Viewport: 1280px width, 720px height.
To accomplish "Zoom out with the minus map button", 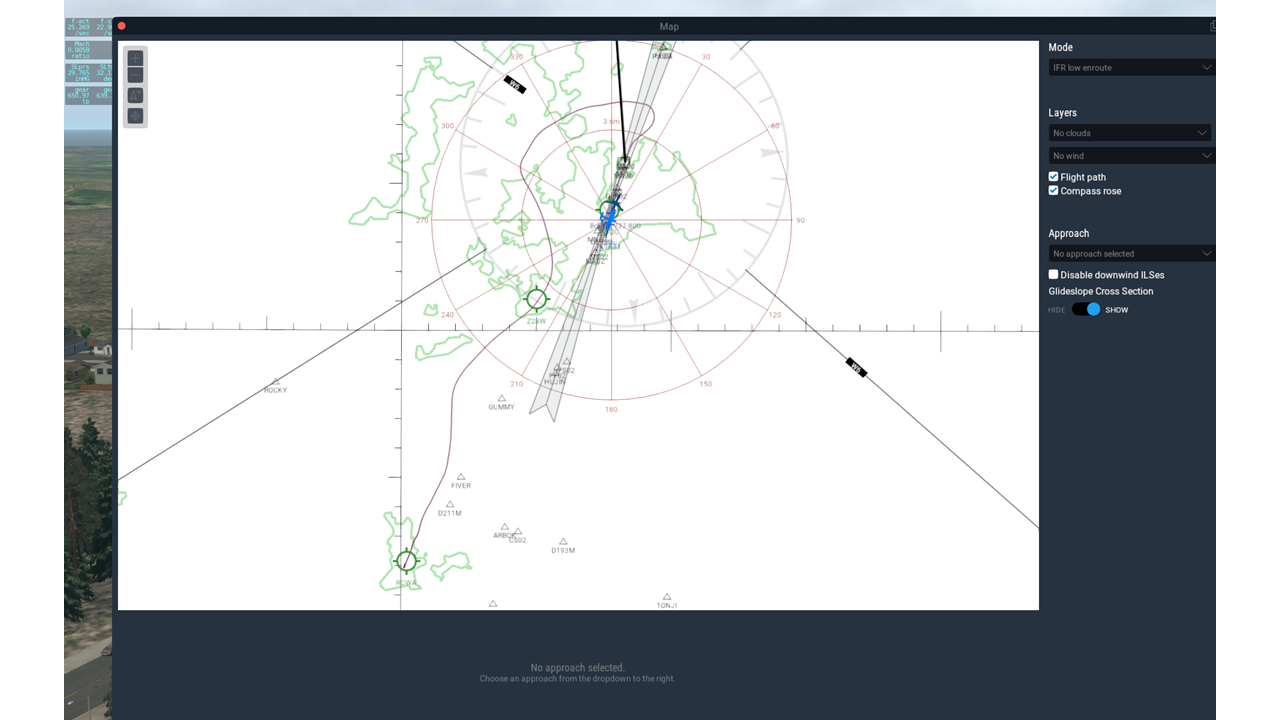I will coord(135,76).
